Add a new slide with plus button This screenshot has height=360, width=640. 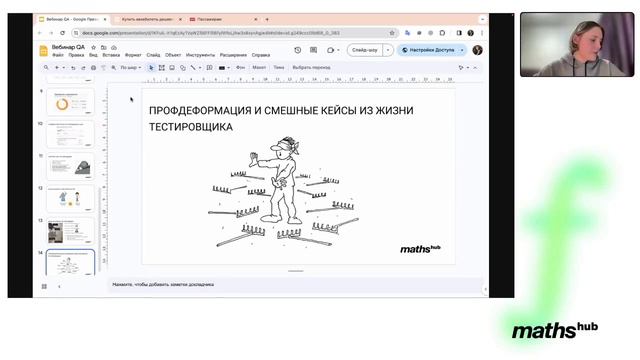tap(57, 67)
